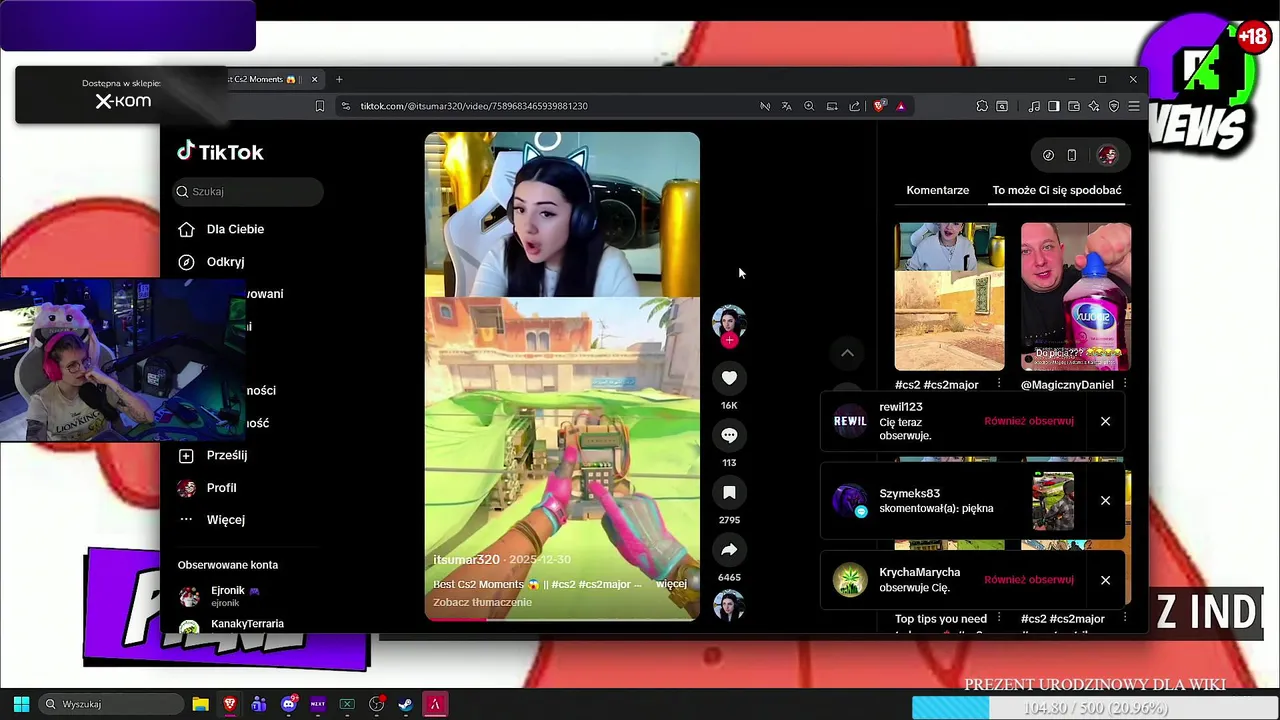Open the Leo AI sparkle icon
Viewport: 1280px width, 720px height.
(x=1094, y=106)
